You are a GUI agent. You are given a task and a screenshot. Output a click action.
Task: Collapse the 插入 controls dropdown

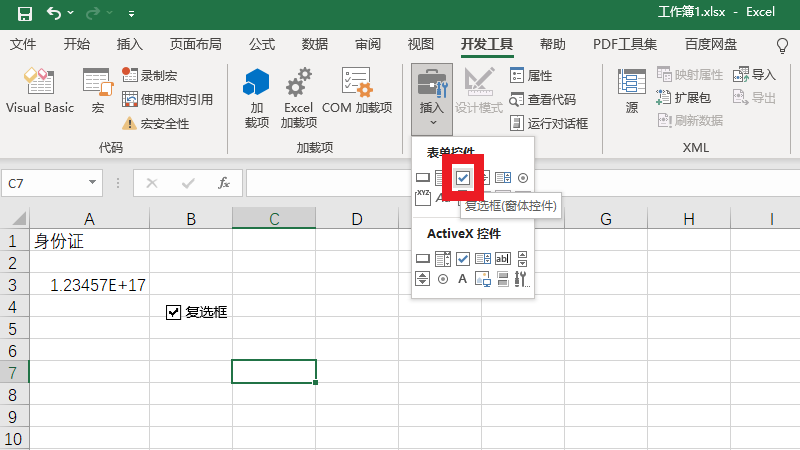431,100
